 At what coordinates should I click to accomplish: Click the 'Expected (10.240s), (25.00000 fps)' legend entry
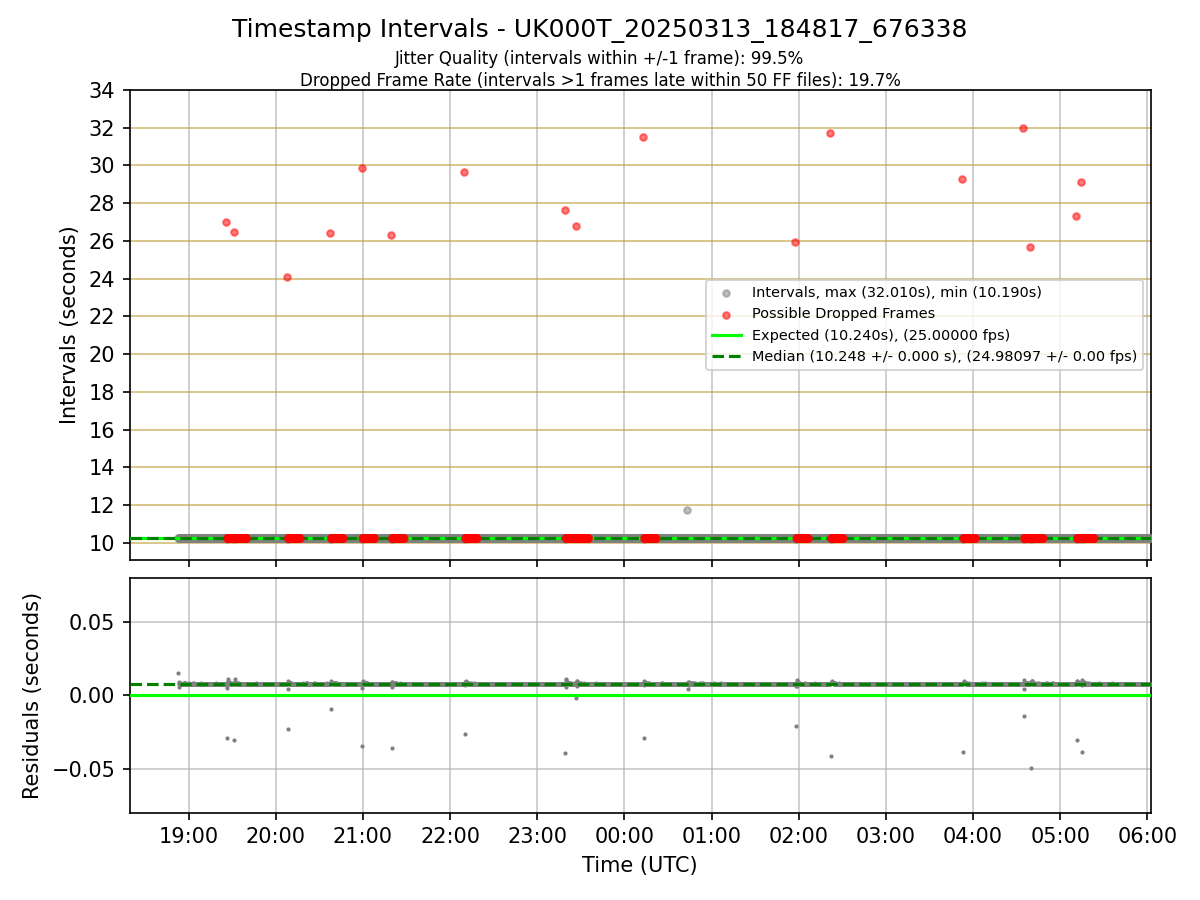pos(881,335)
